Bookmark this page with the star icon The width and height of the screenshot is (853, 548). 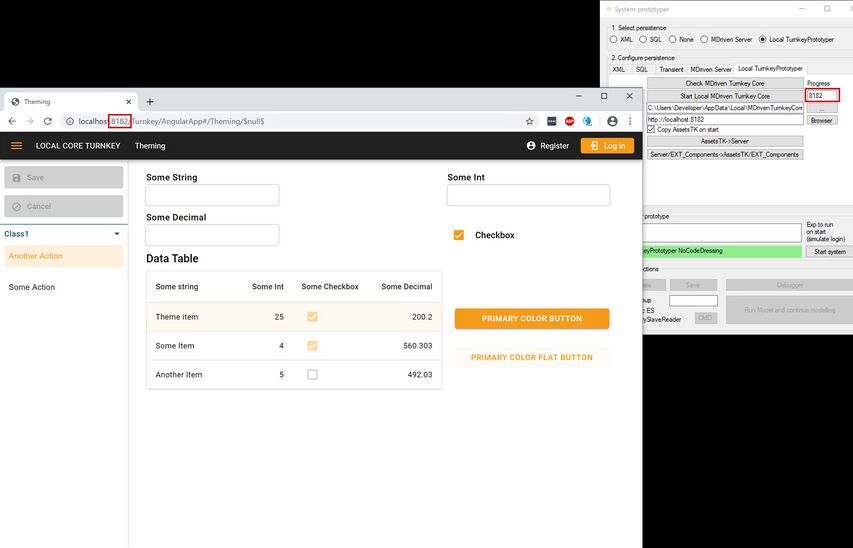[x=529, y=121]
